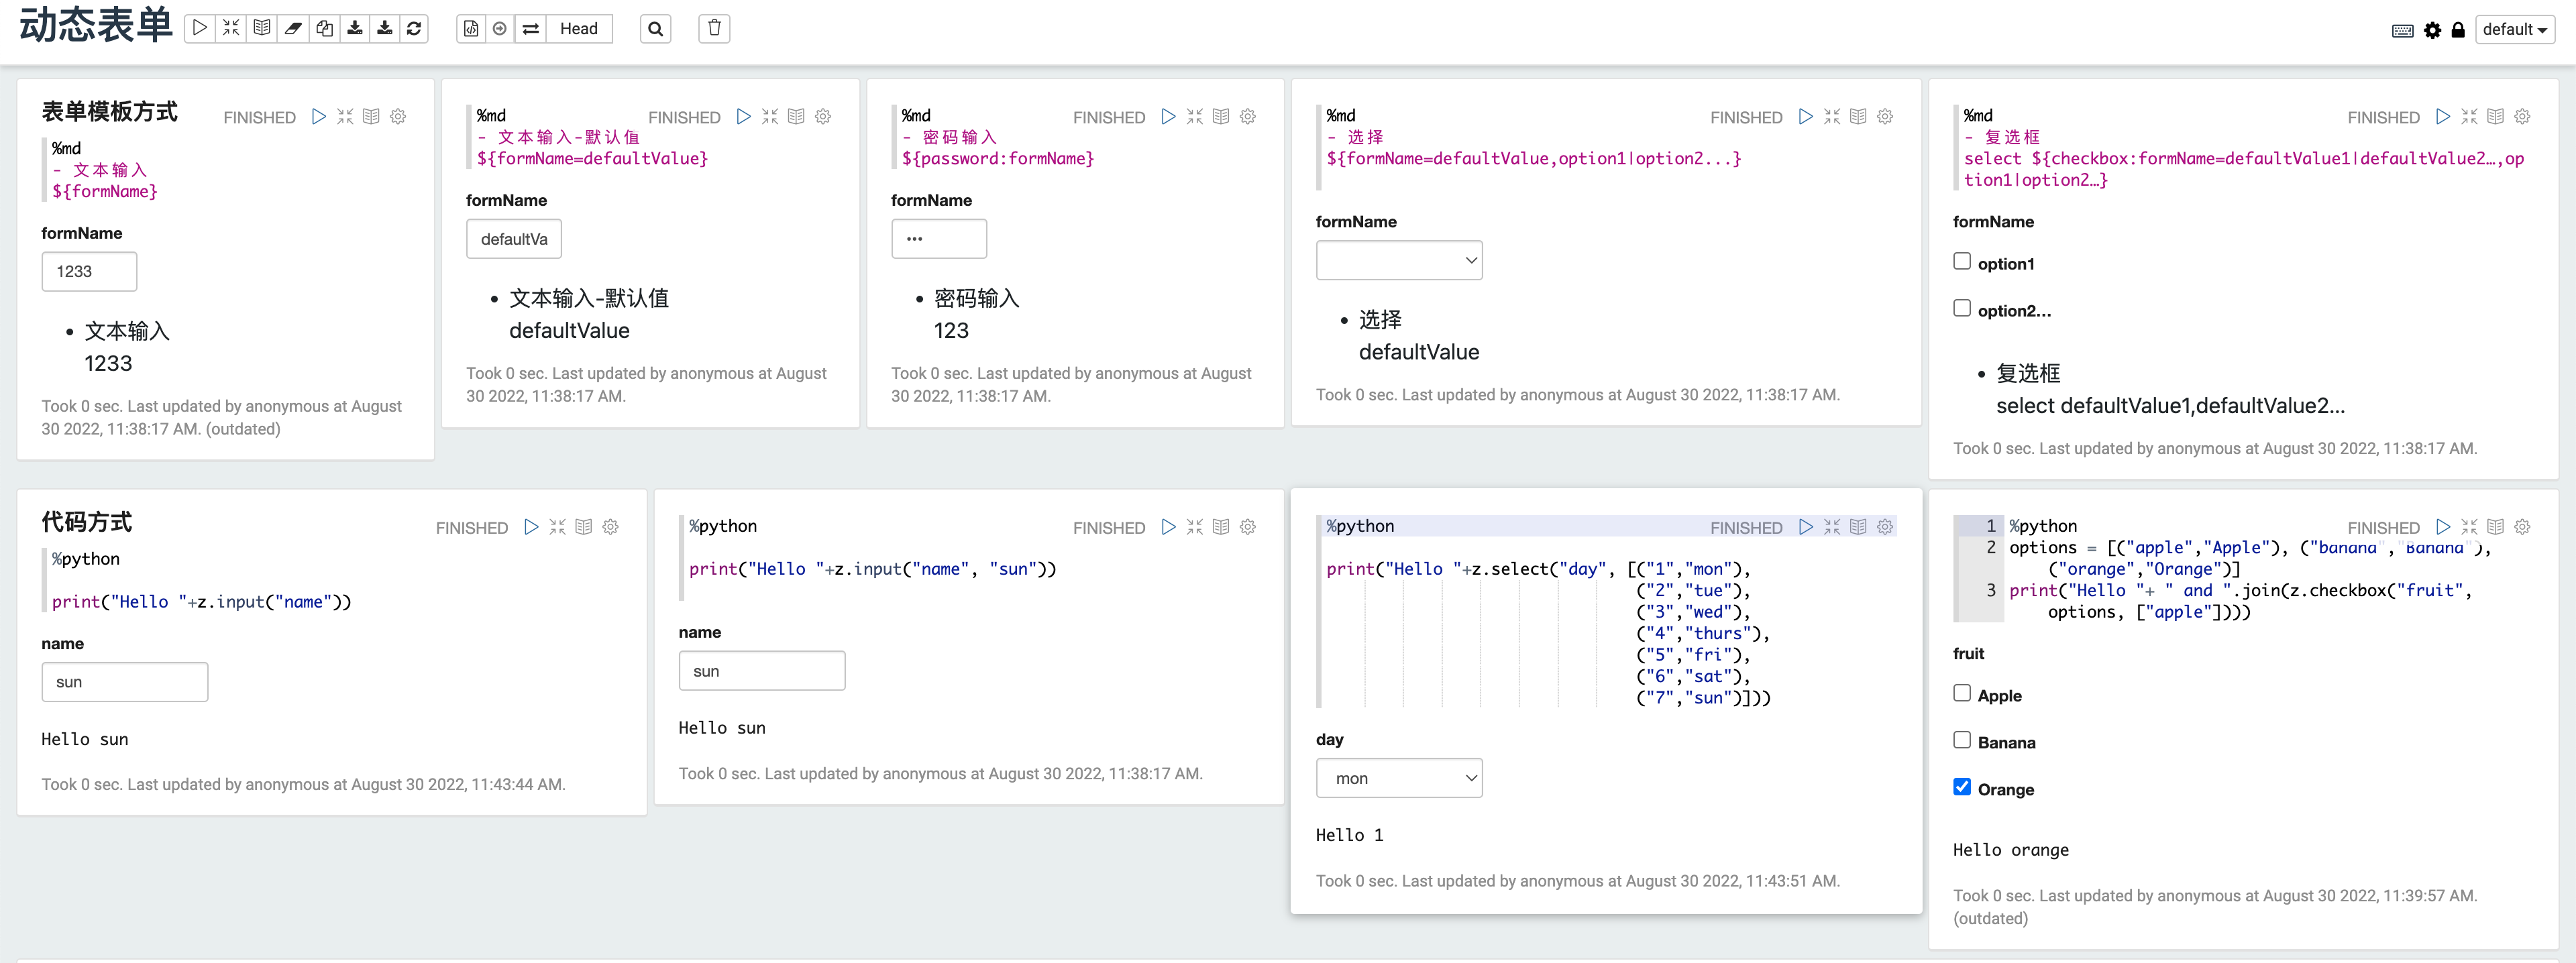Toggle the eraser to clear all output
The height and width of the screenshot is (963, 2576).
click(x=292, y=28)
